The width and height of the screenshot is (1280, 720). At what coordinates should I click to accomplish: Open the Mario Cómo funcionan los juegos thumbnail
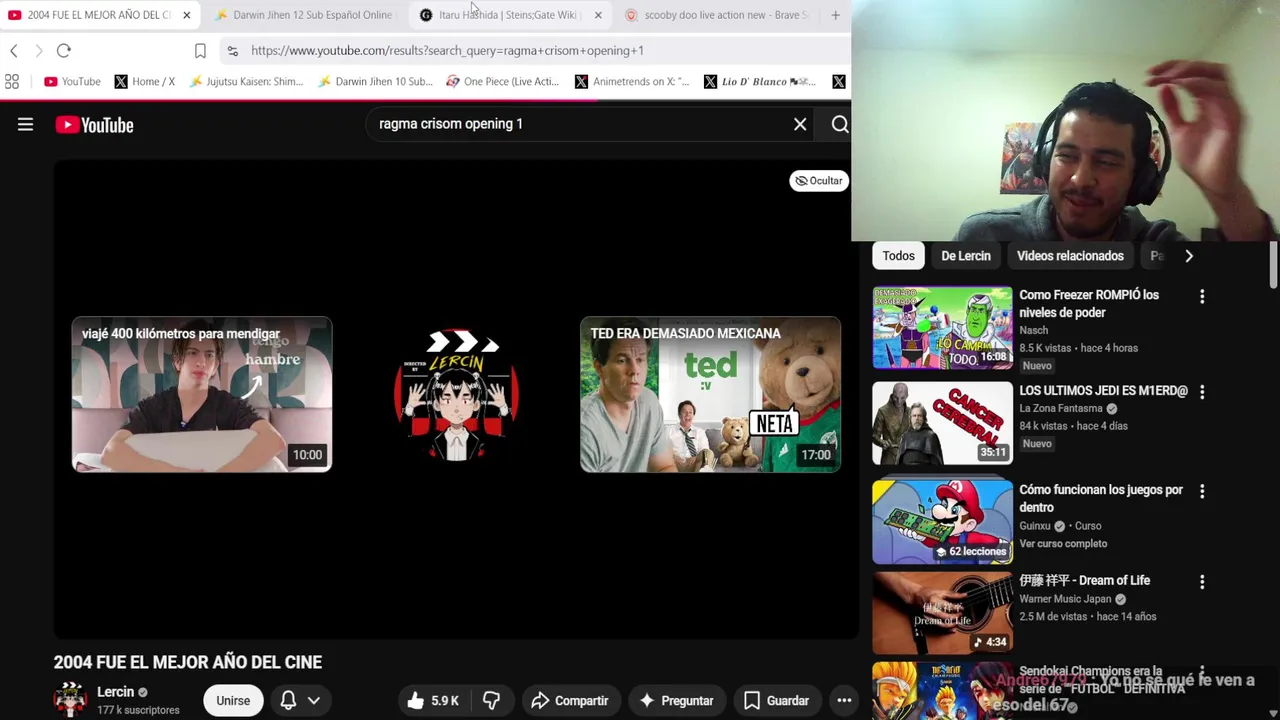tap(942, 522)
